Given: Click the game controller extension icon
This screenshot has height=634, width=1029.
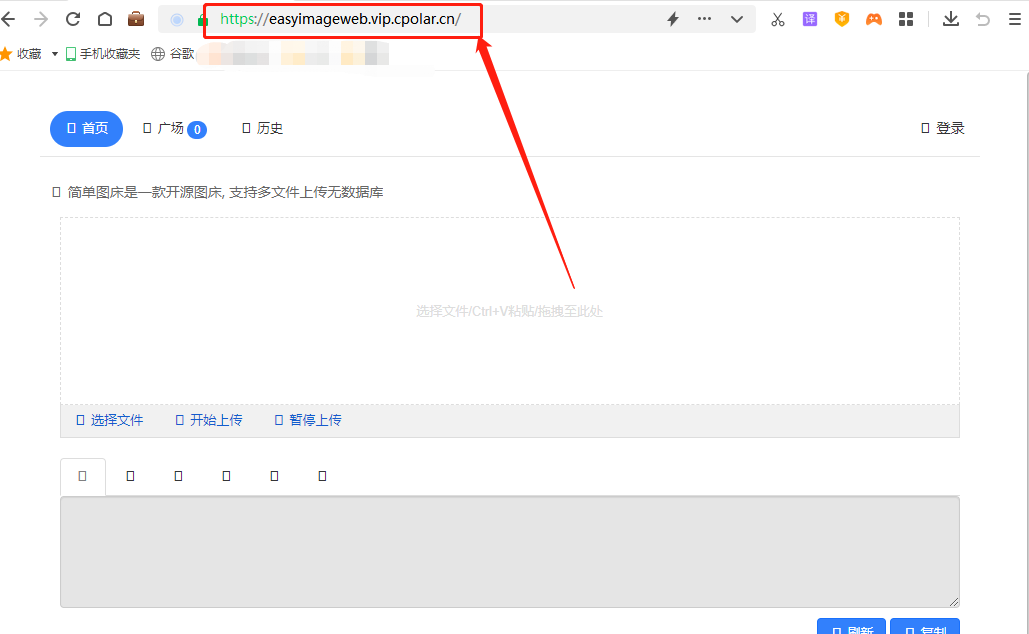Looking at the screenshot, I should [x=873, y=18].
